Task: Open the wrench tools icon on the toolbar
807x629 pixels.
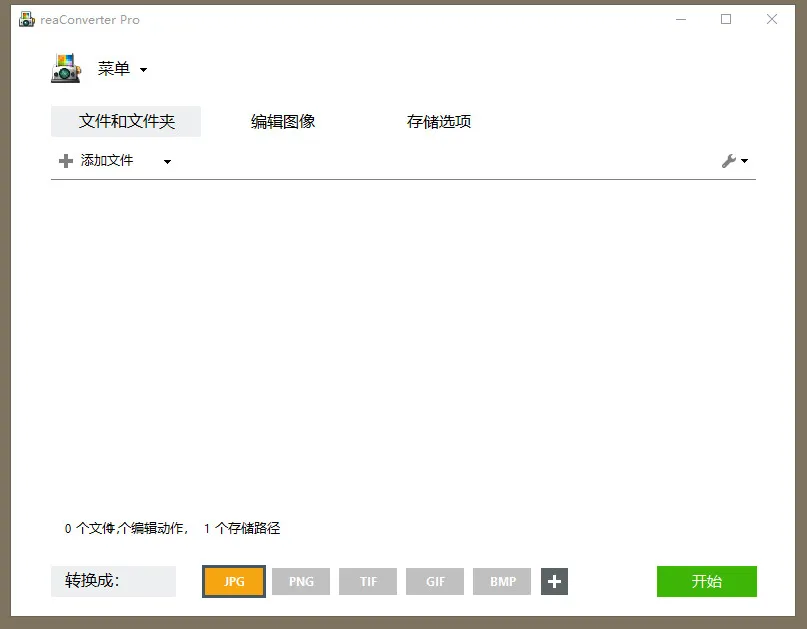Action: click(x=729, y=160)
